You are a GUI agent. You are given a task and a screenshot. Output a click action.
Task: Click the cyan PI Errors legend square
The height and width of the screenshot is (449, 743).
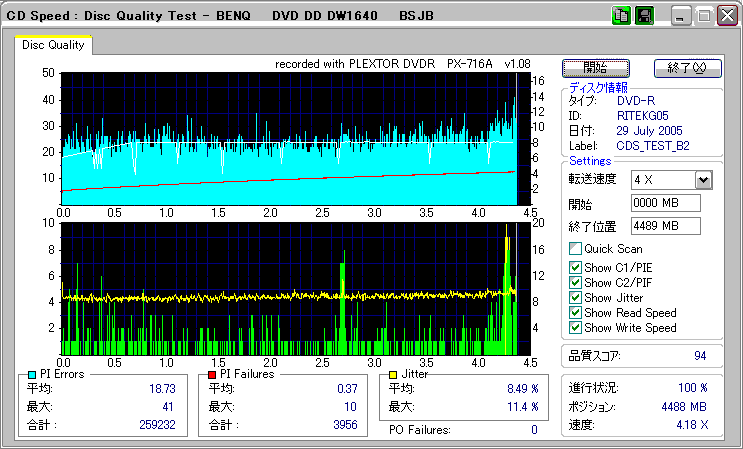[x=32, y=375]
